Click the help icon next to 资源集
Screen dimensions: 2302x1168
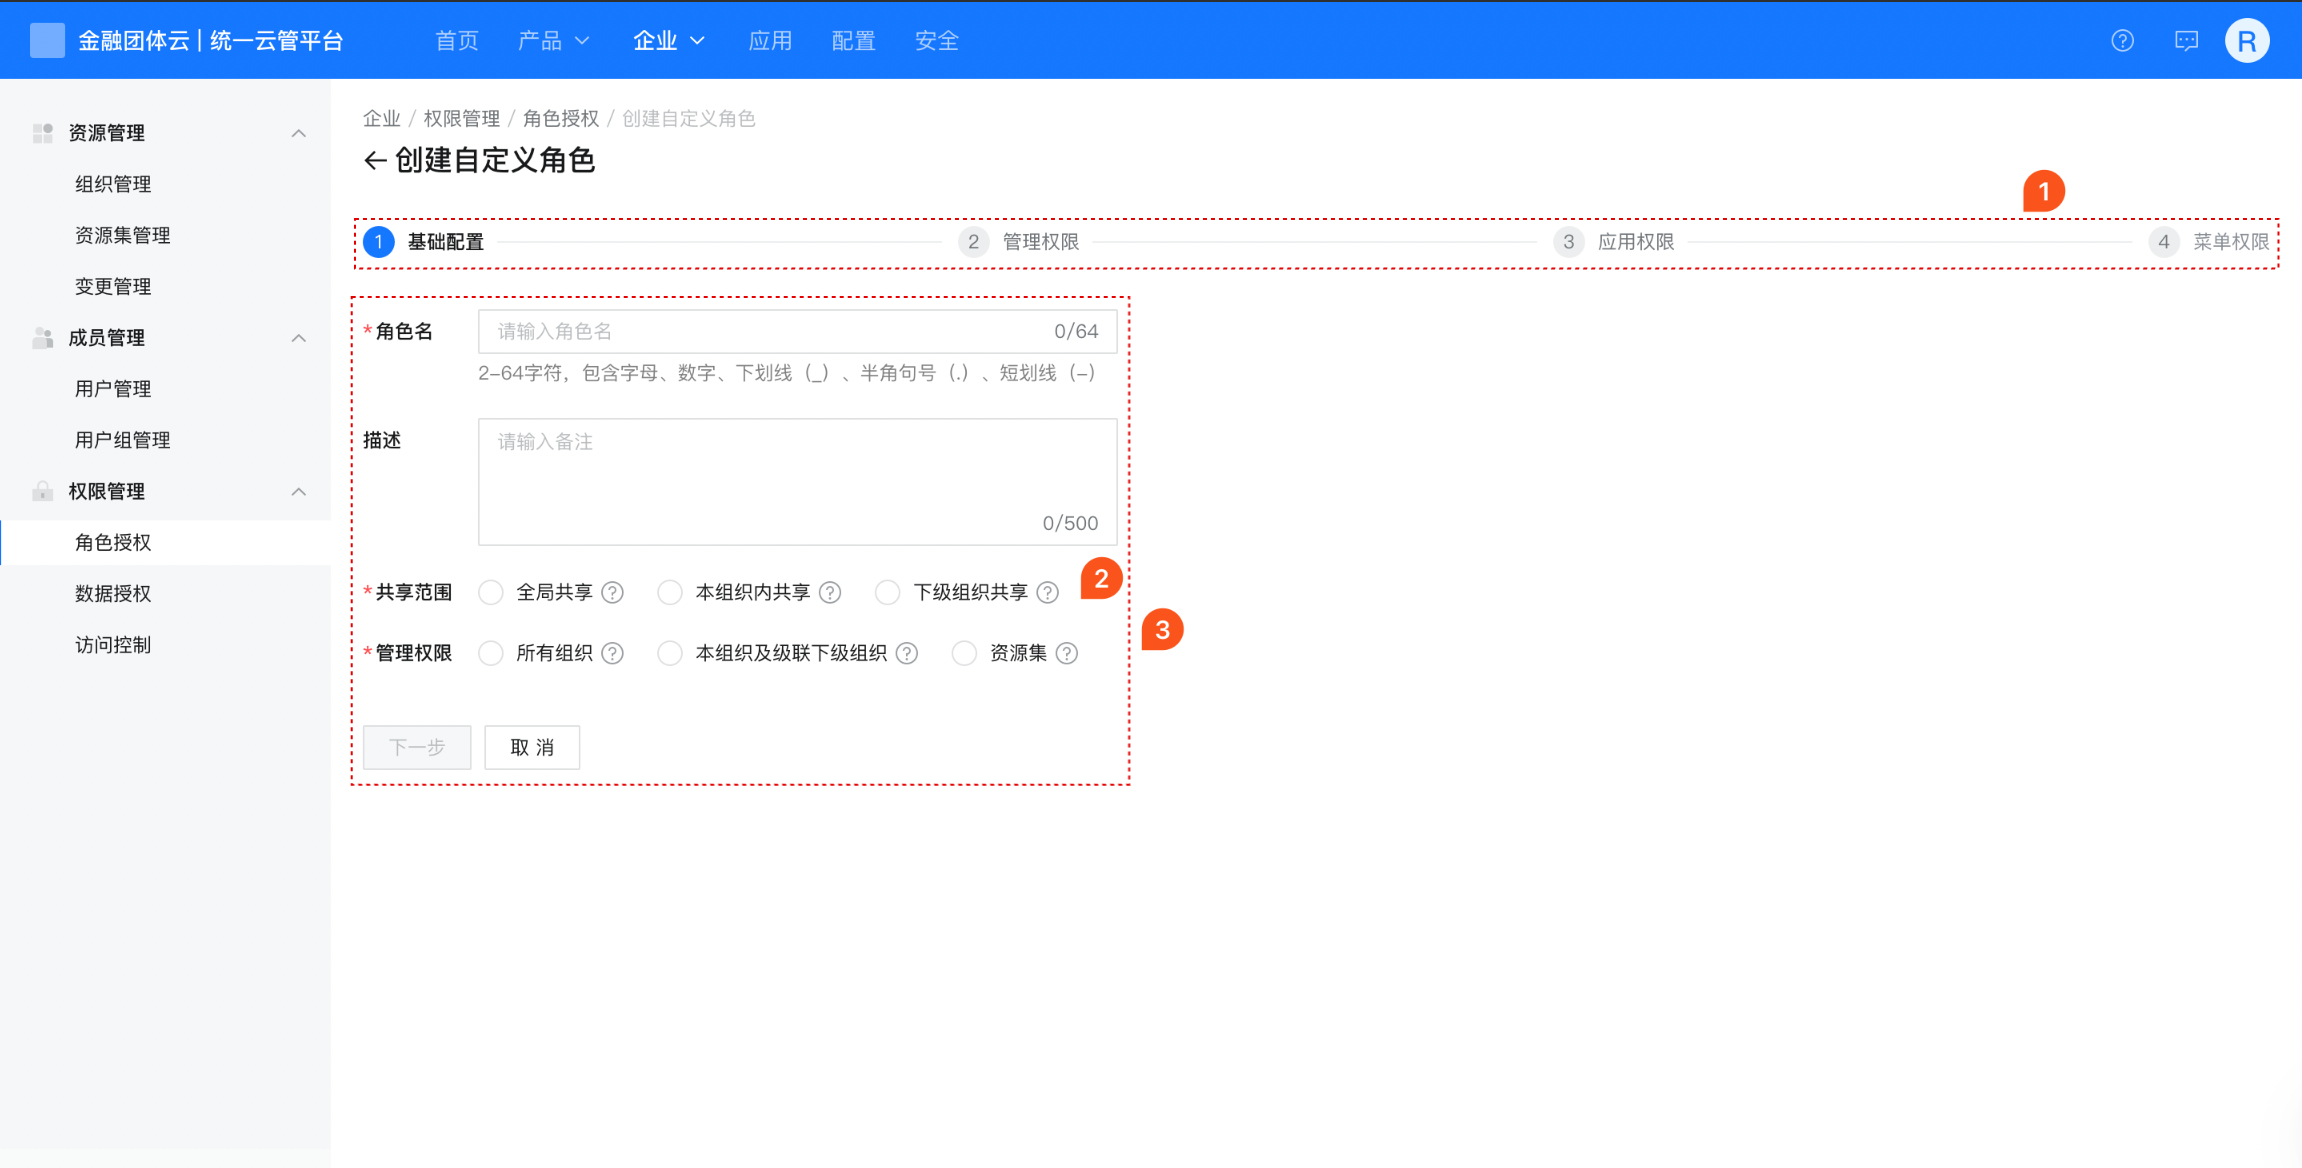coord(1067,654)
